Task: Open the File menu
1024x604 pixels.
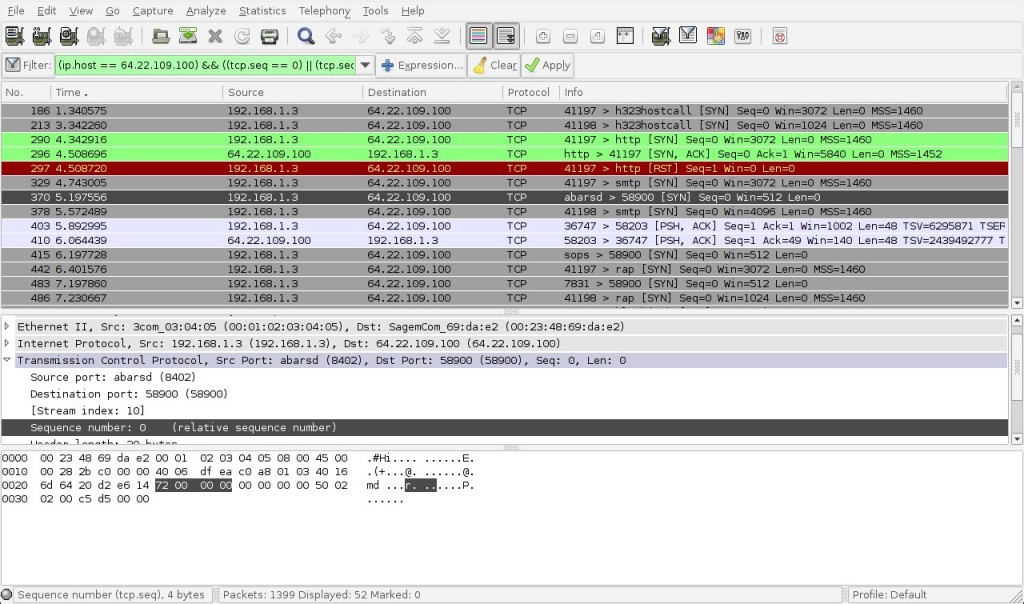Action: 16,11
